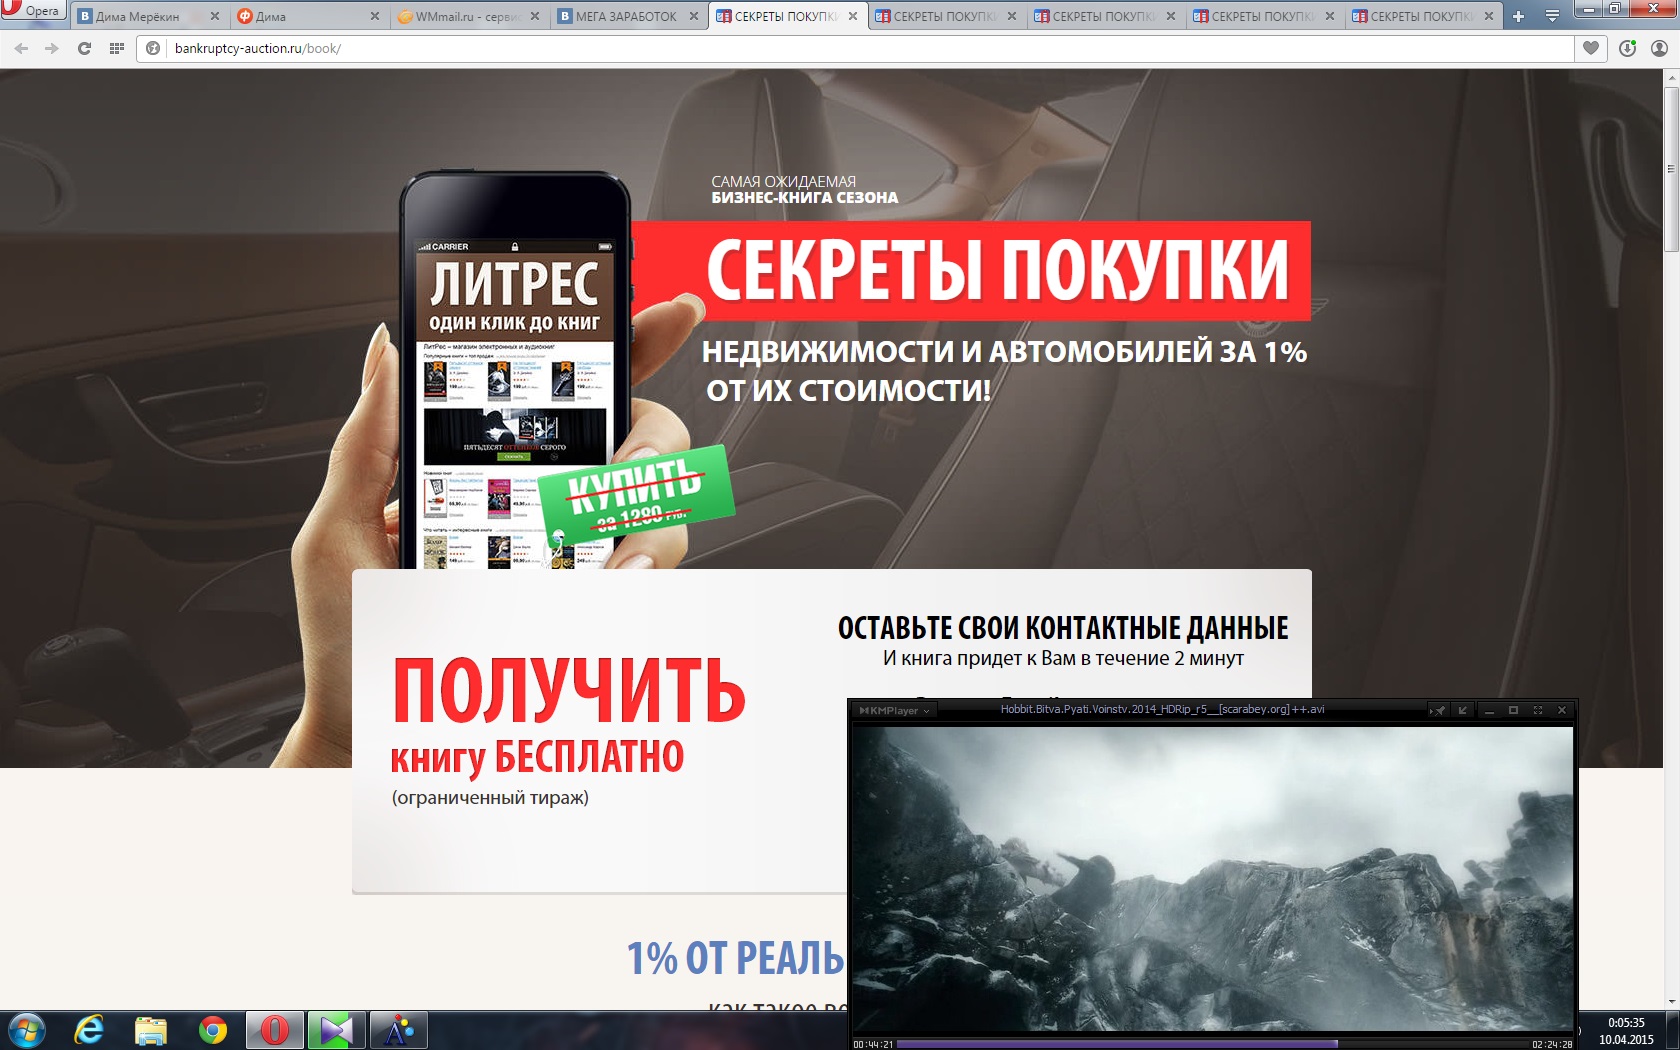Screen dimensions: 1680x1050
Task: Click the KMPlayer elapsed time 00:44:21
Action: [x=873, y=1044]
